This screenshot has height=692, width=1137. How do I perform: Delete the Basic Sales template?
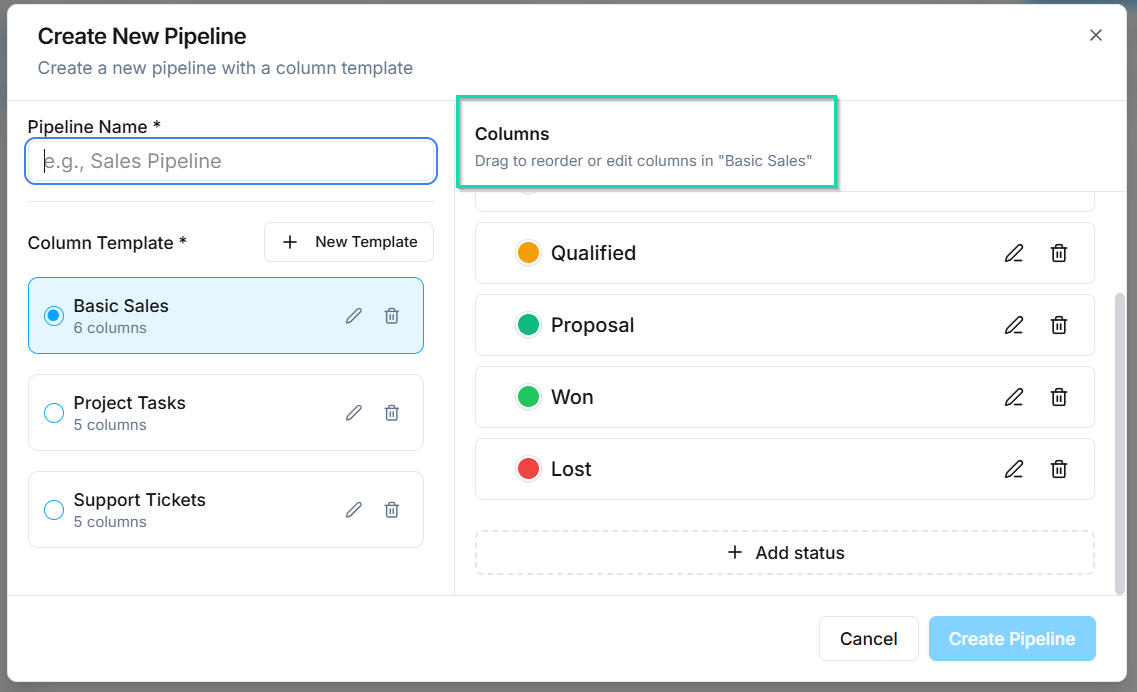click(x=391, y=315)
